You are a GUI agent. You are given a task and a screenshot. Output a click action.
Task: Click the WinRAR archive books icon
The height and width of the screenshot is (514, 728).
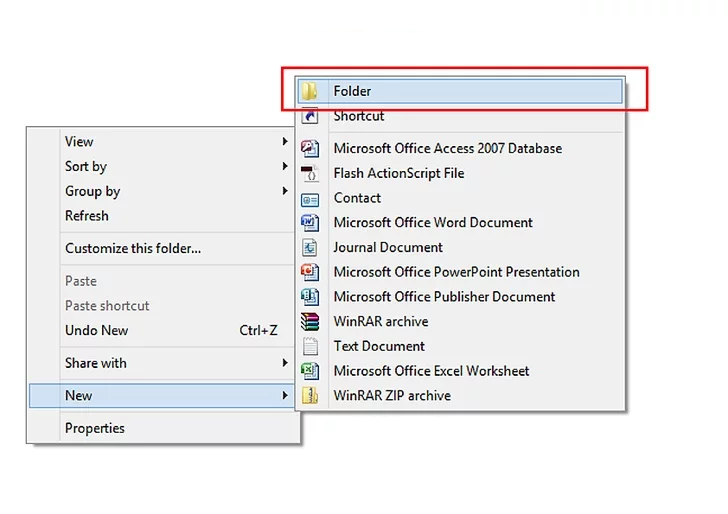[310, 321]
